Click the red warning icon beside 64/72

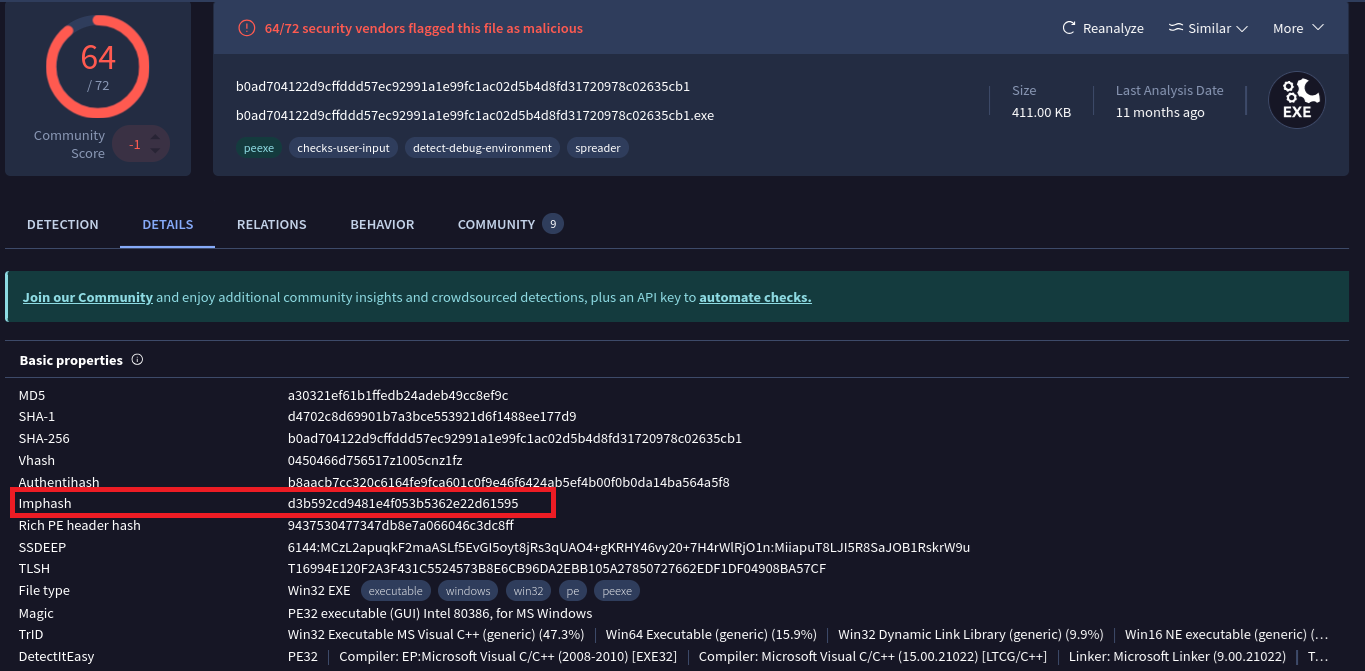246,28
